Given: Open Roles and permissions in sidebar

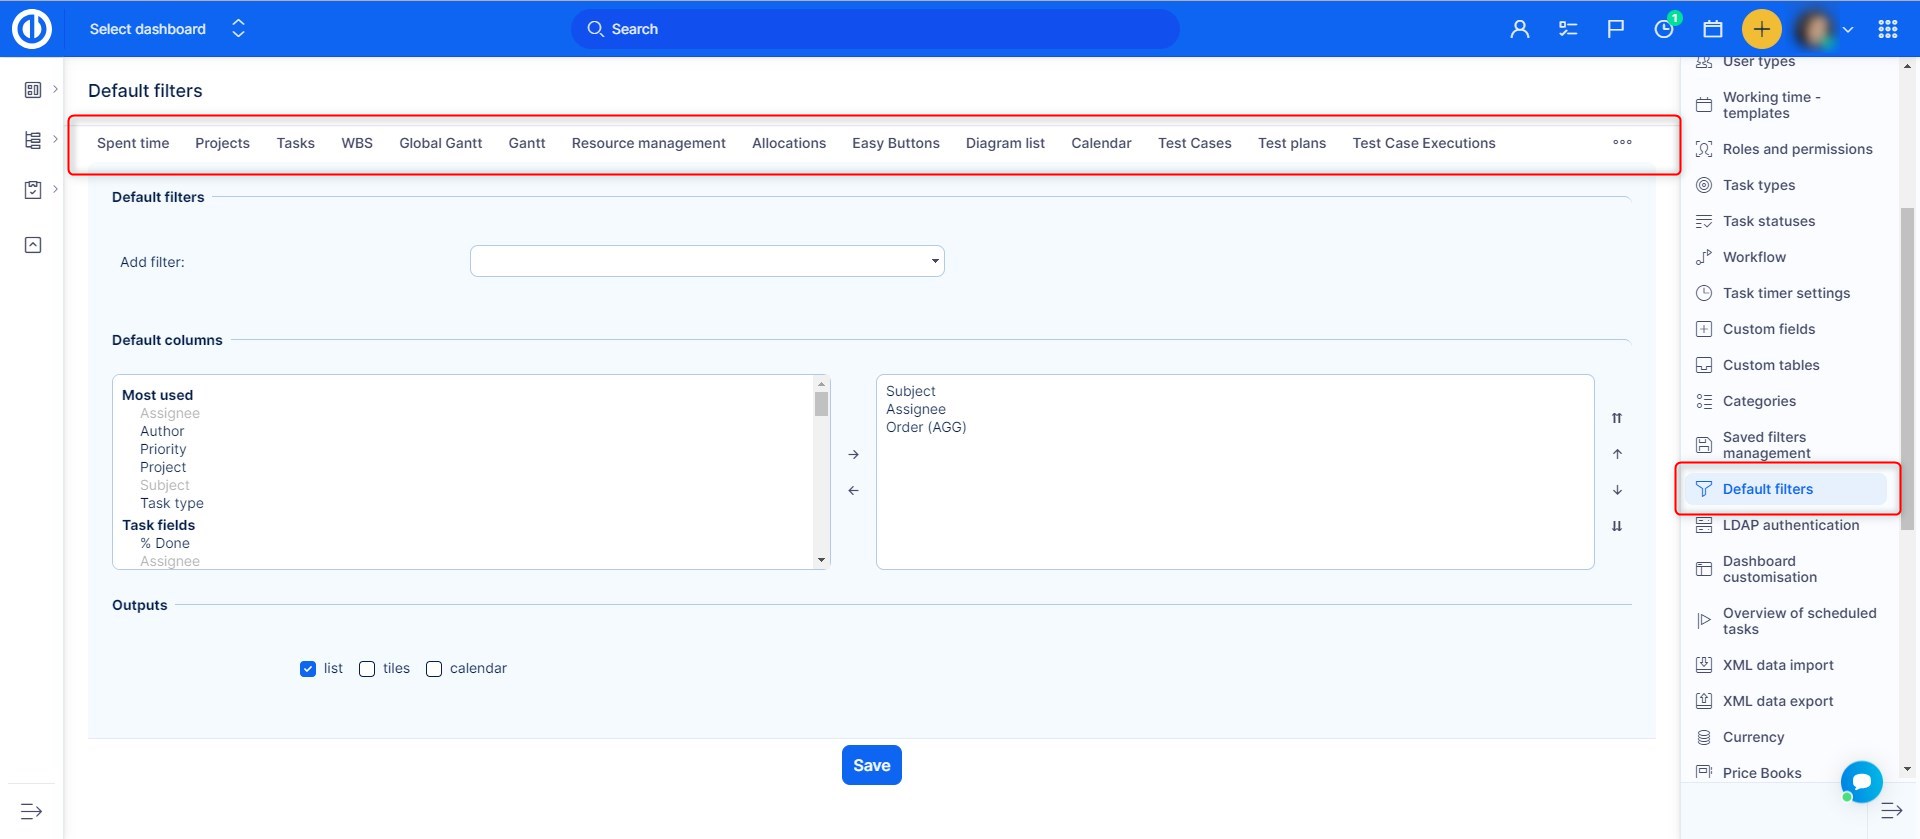Looking at the screenshot, I should coord(1796,149).
